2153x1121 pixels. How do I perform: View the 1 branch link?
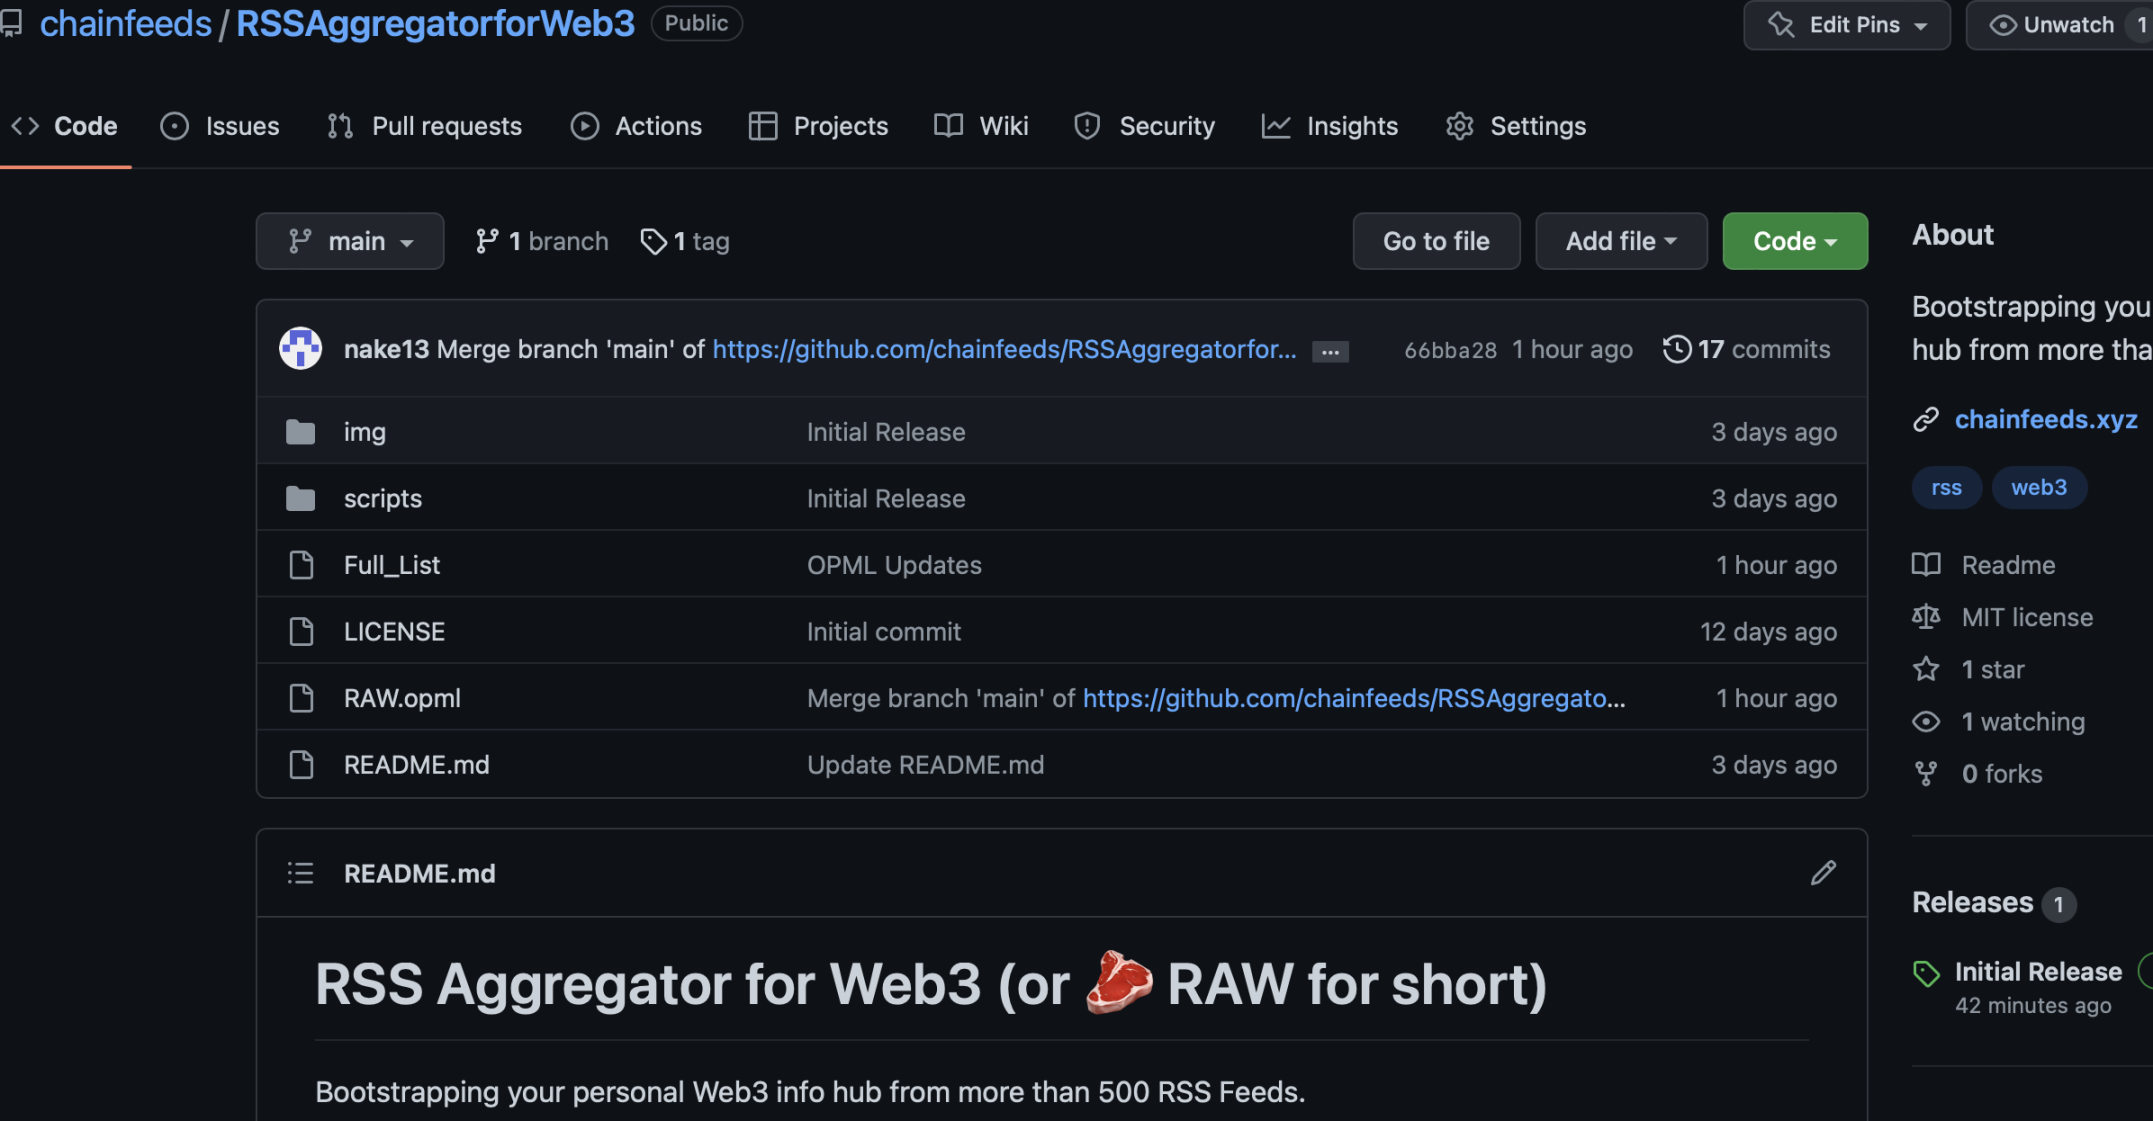coord(541,241)
